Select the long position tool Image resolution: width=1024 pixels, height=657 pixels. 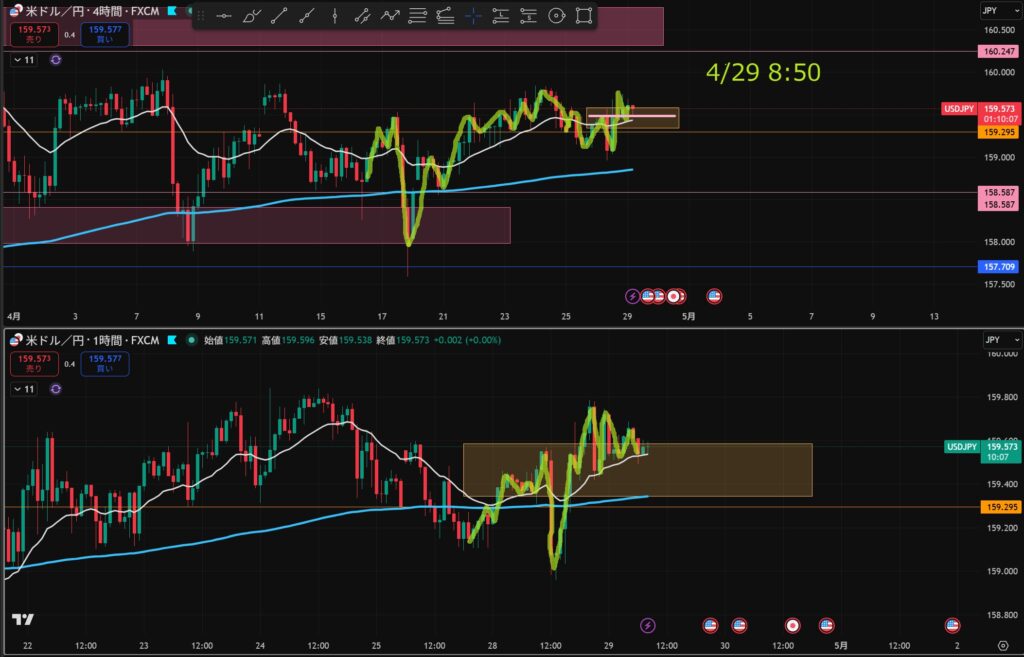(x=501, y=16)
